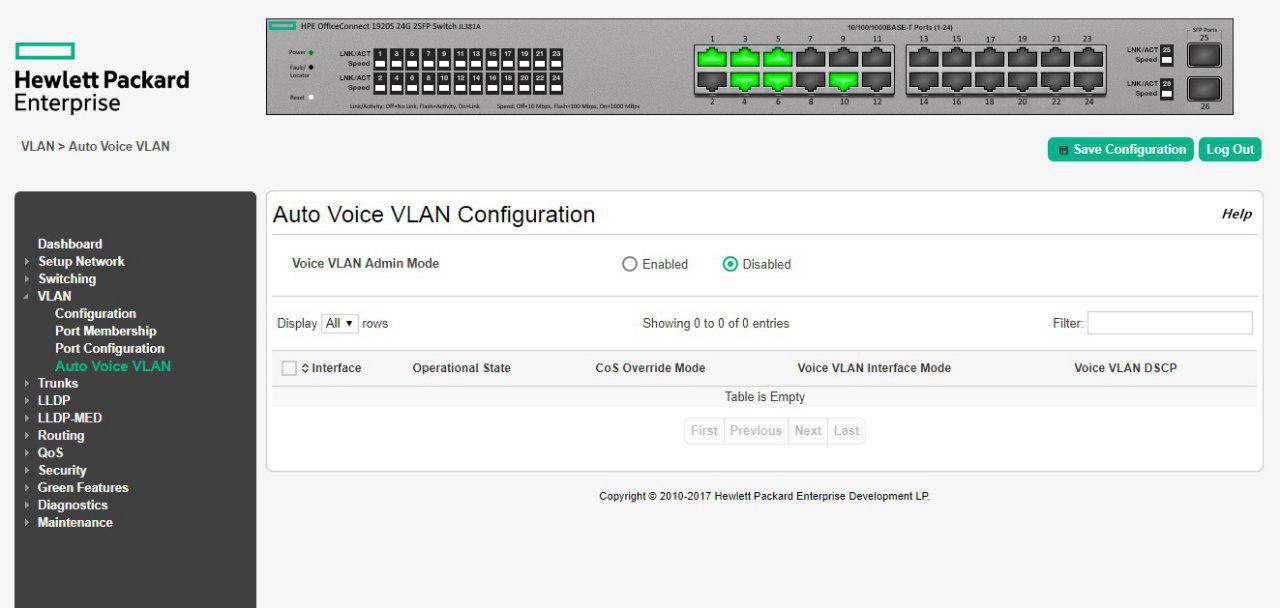Sort by Operational State column

[x=462, y=368]
